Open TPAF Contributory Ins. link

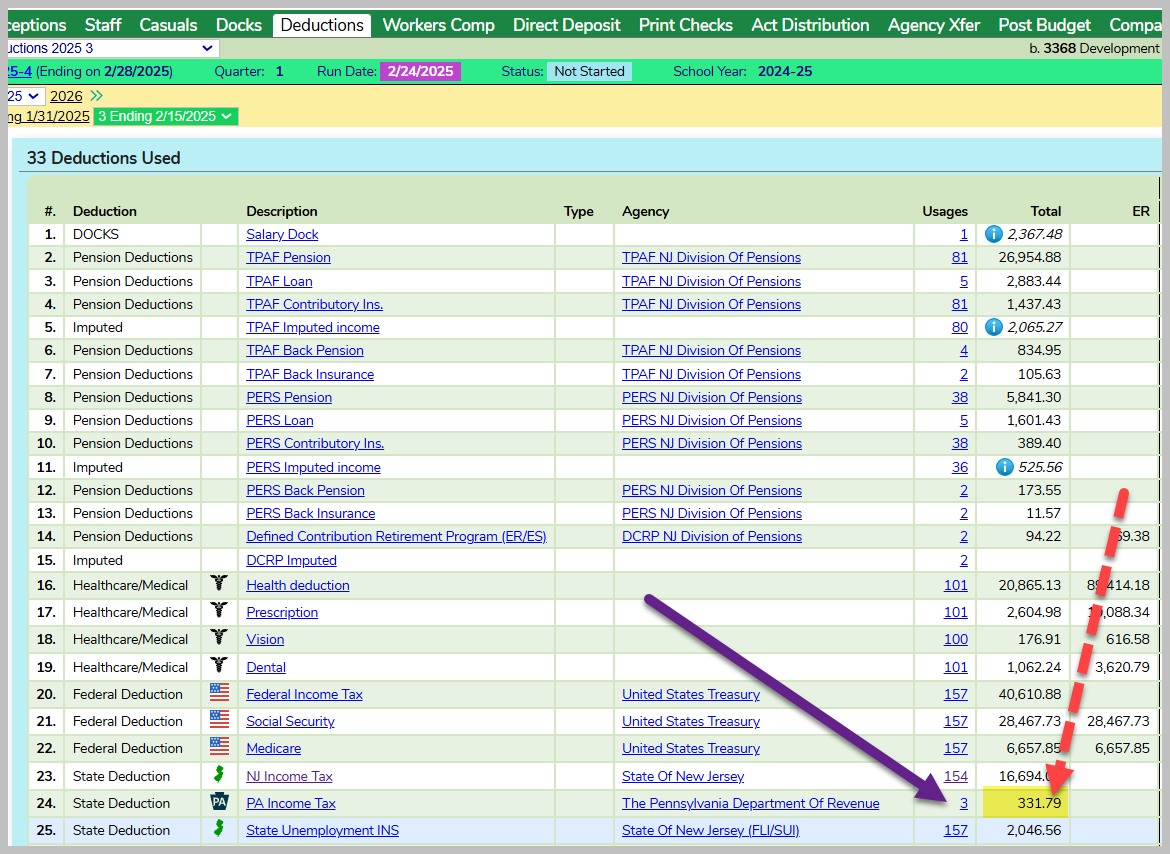click(314, 304)
